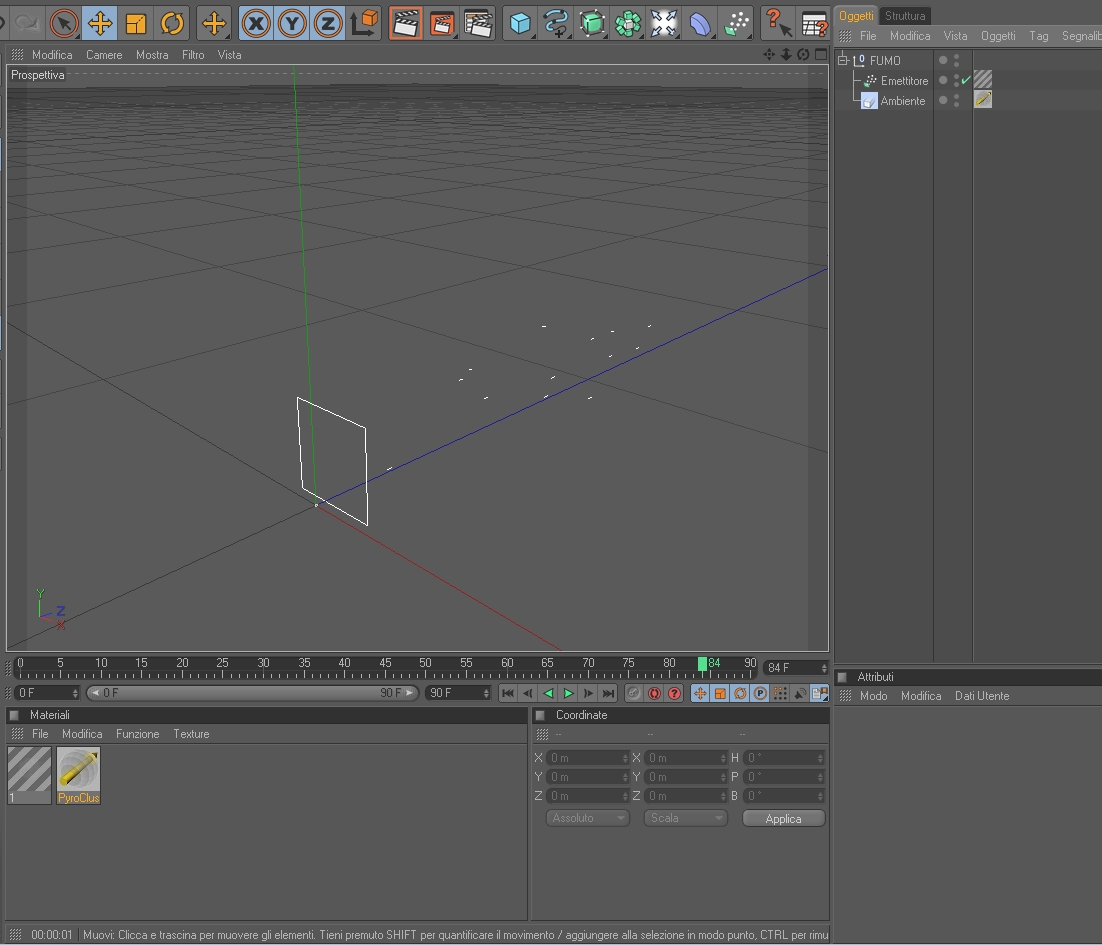Viewport: 1102px width, 945px height.
Task: Toggle the Y axis lock
Action: click(292, 23)
